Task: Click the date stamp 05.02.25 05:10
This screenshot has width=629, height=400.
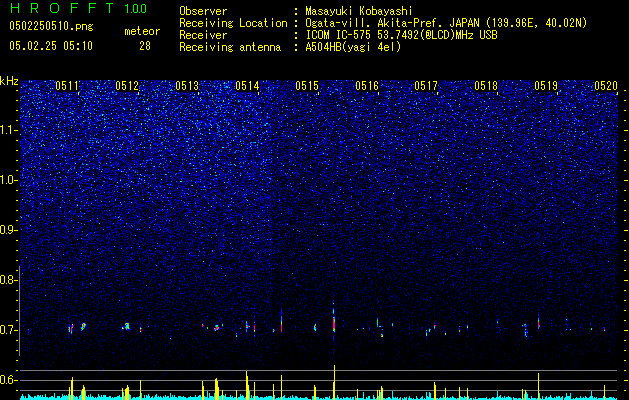Action: tap(51, 46)
